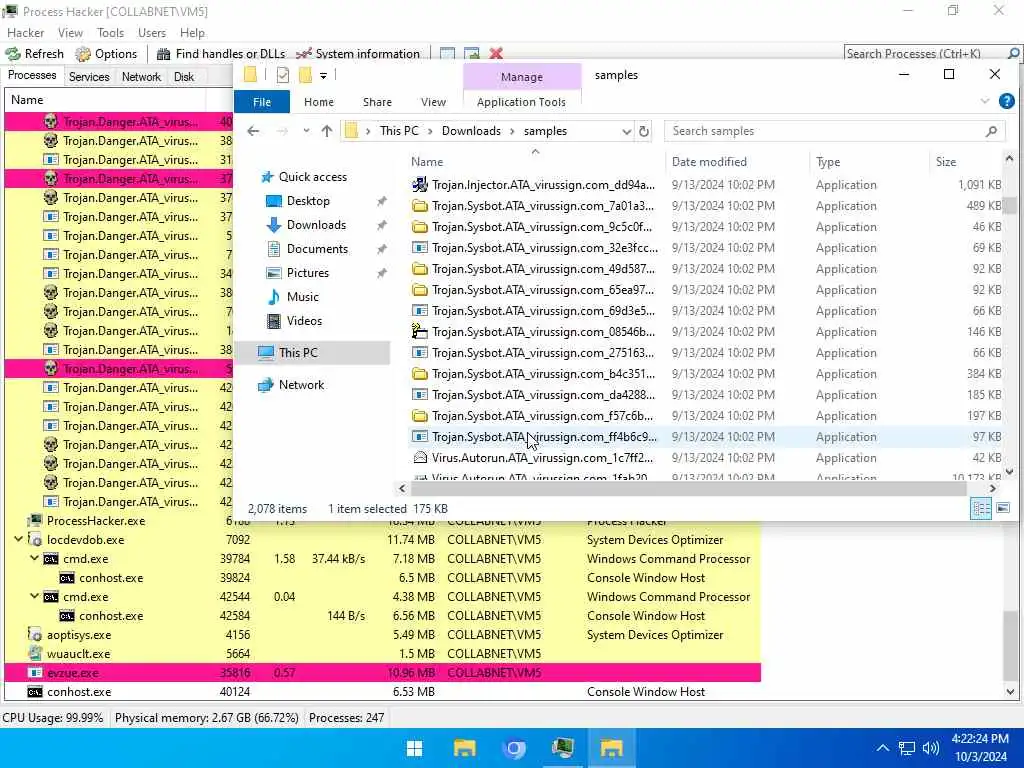Switch to details view layout icon
1024x768 pixels.
tap(981, 508)
